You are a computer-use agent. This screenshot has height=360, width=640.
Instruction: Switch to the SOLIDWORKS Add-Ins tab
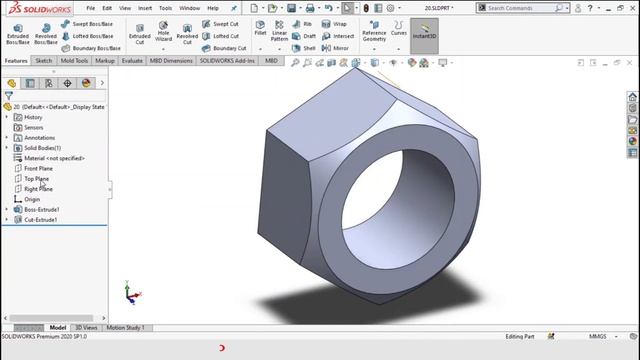pos(227,61)
